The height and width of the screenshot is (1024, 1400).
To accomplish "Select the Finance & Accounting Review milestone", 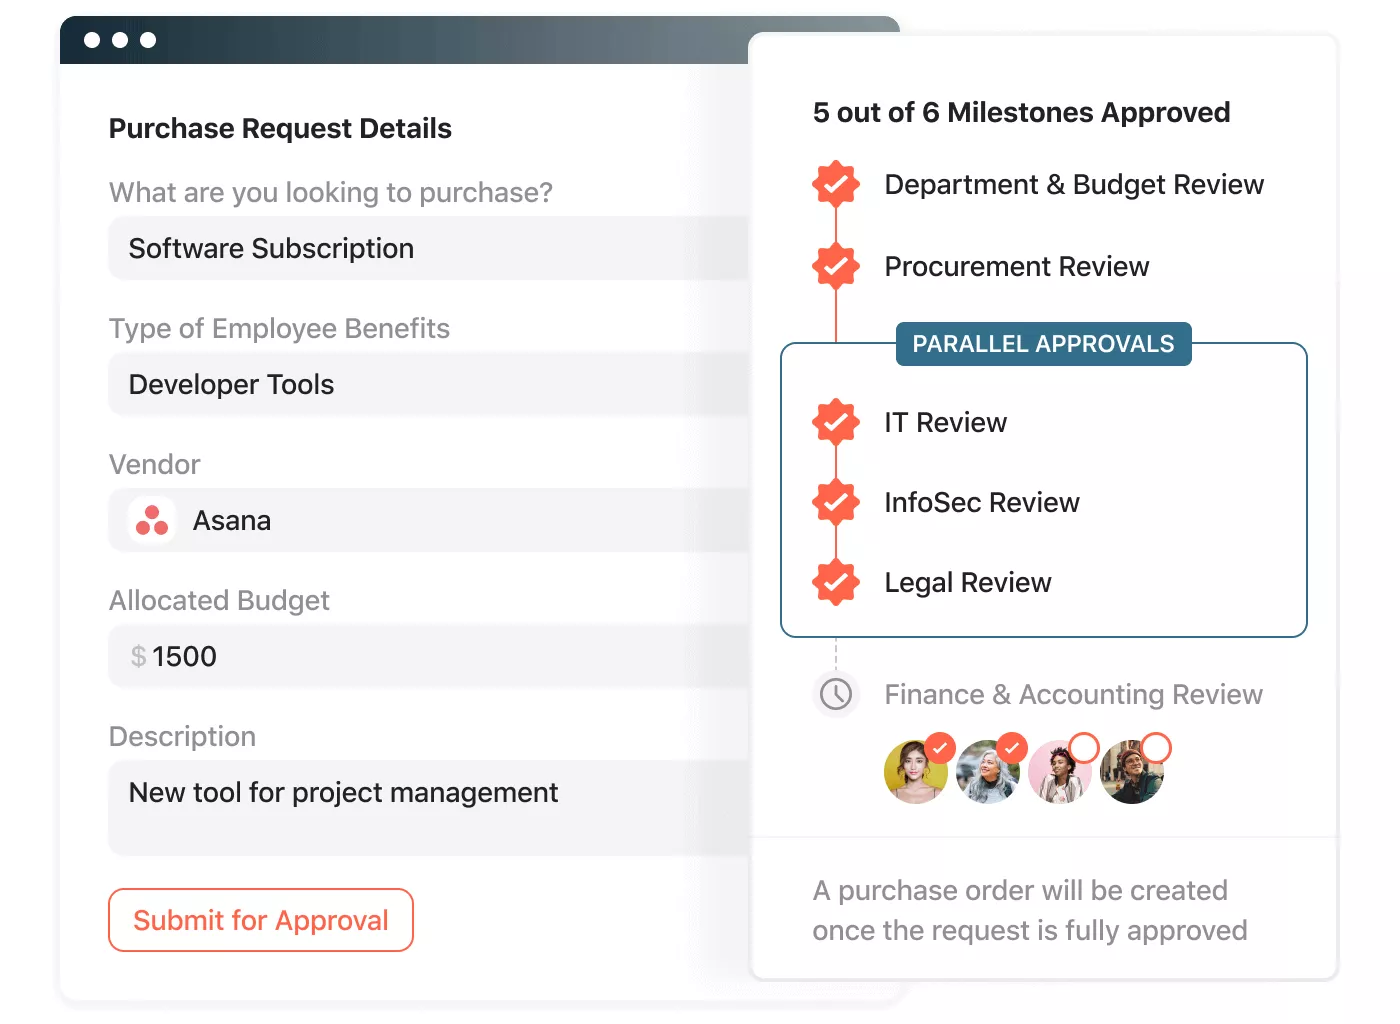I will click(x=1073, y=694).
